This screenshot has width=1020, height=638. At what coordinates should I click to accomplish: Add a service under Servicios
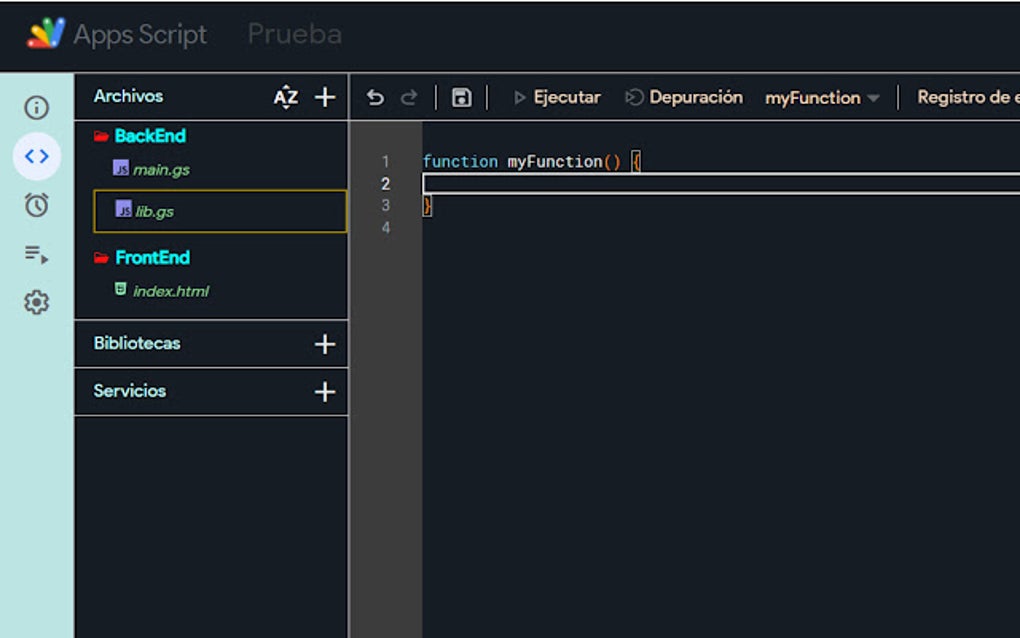pyautogui.click(x=324, y=391)
